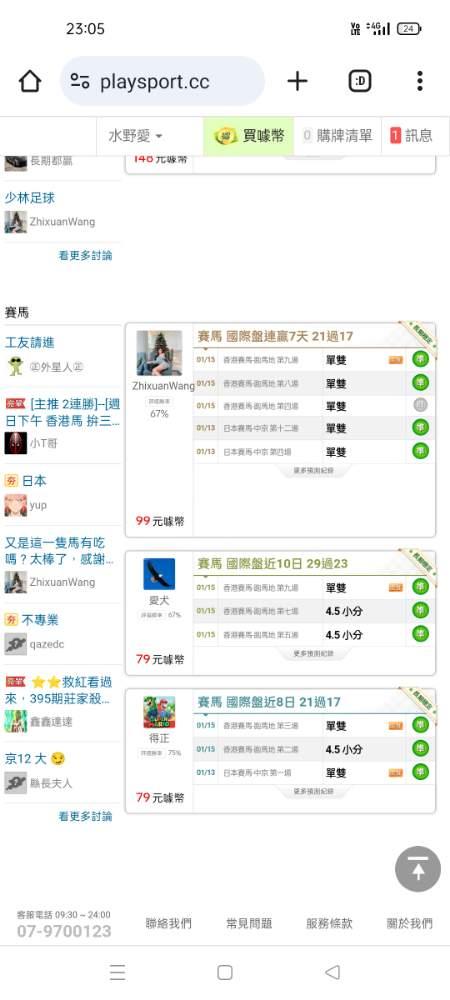Image resolution: width=450 pixels, height=1000 pixels.
Task: Open a new tab with the plus icon
Action: pos(297,81)
